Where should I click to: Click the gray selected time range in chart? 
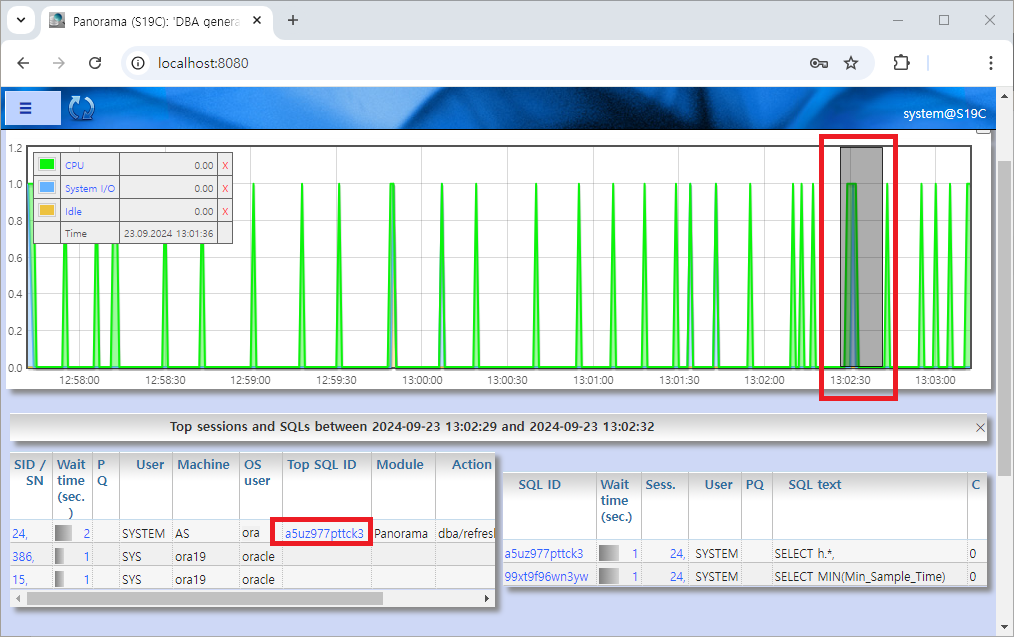[x=861, y=257]
